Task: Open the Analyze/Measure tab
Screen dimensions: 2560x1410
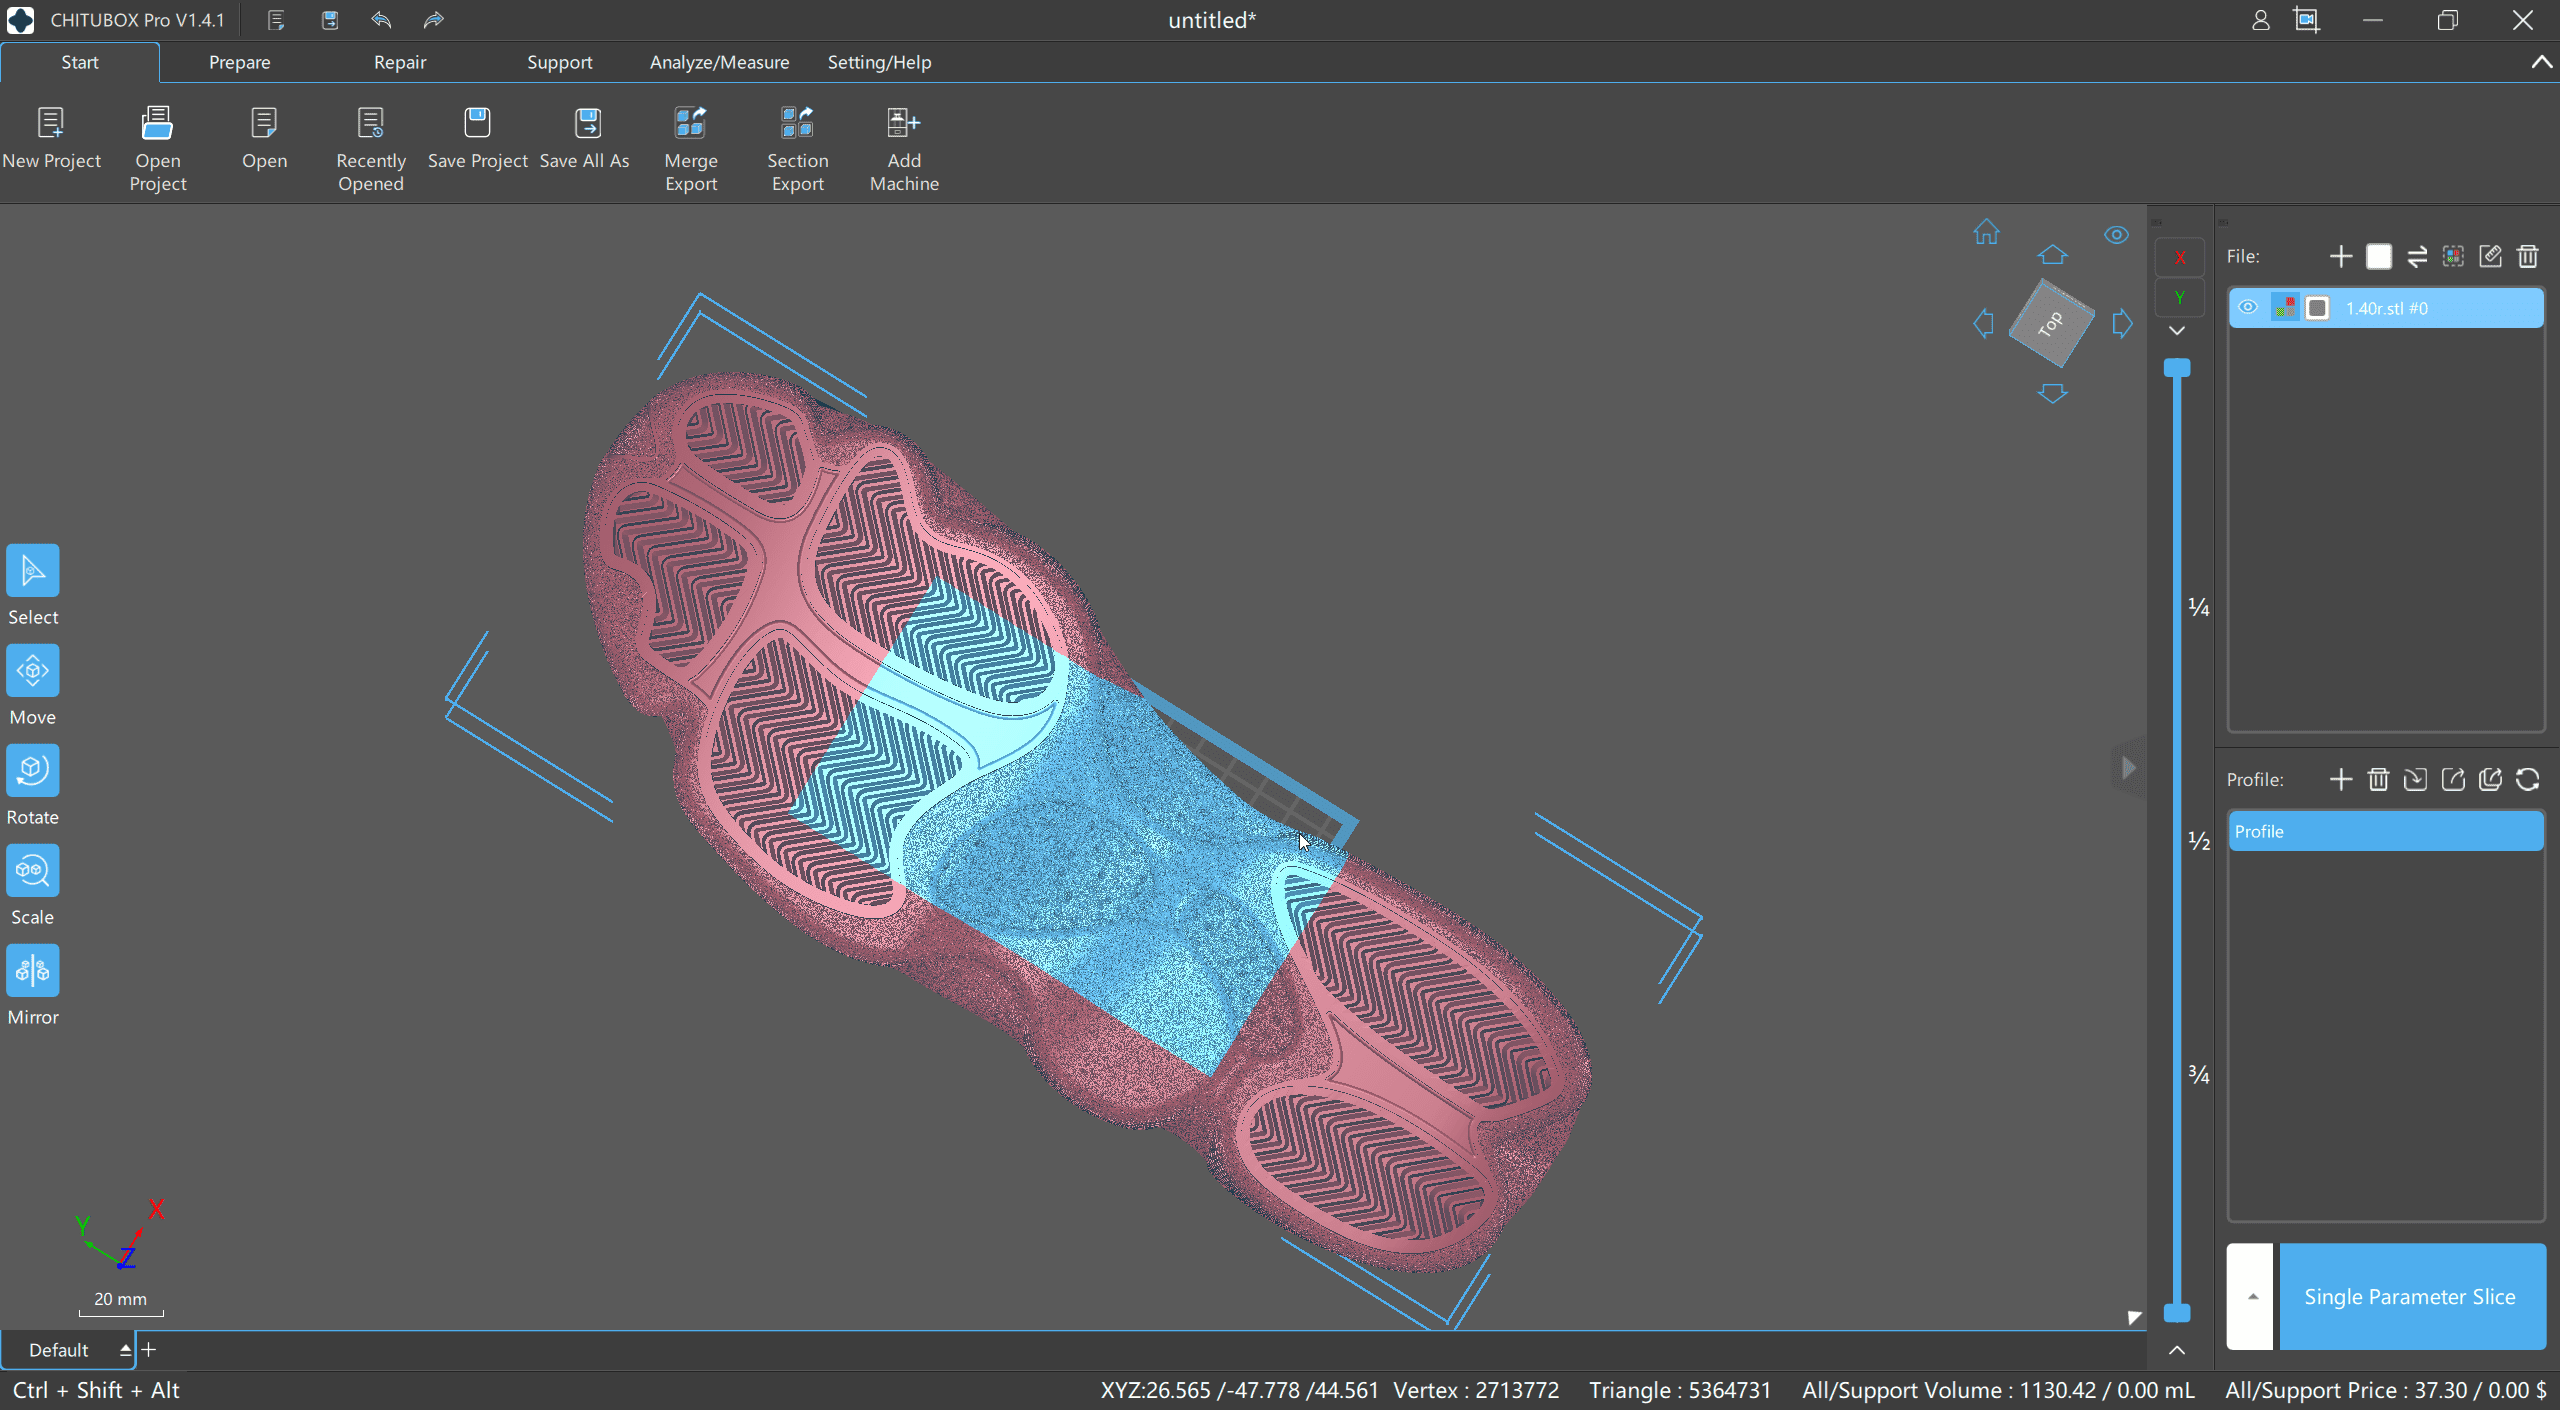Action: 719,62
